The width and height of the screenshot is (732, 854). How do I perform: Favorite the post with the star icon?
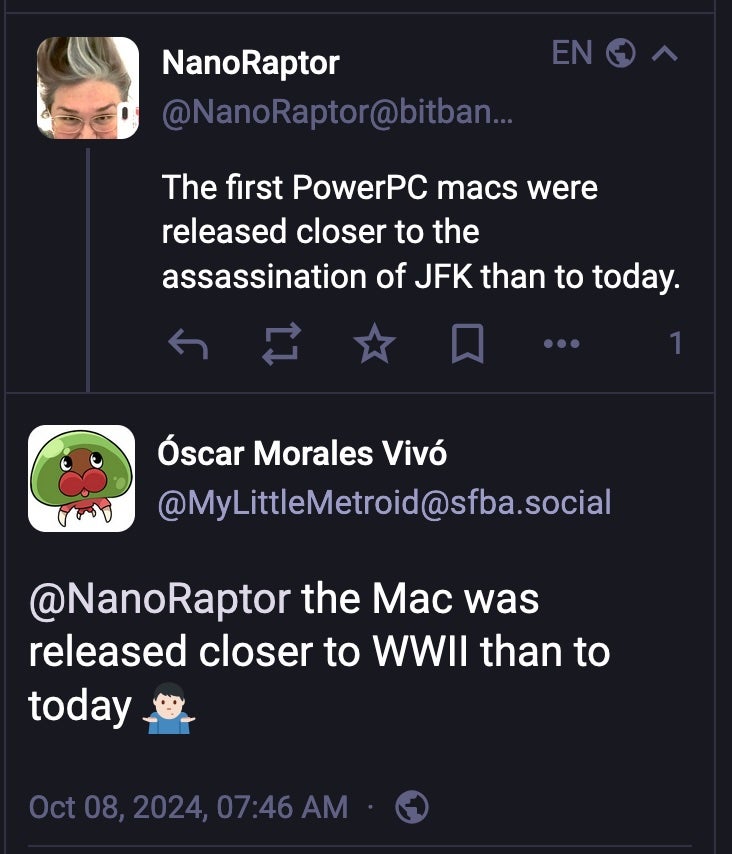point(375,345)
